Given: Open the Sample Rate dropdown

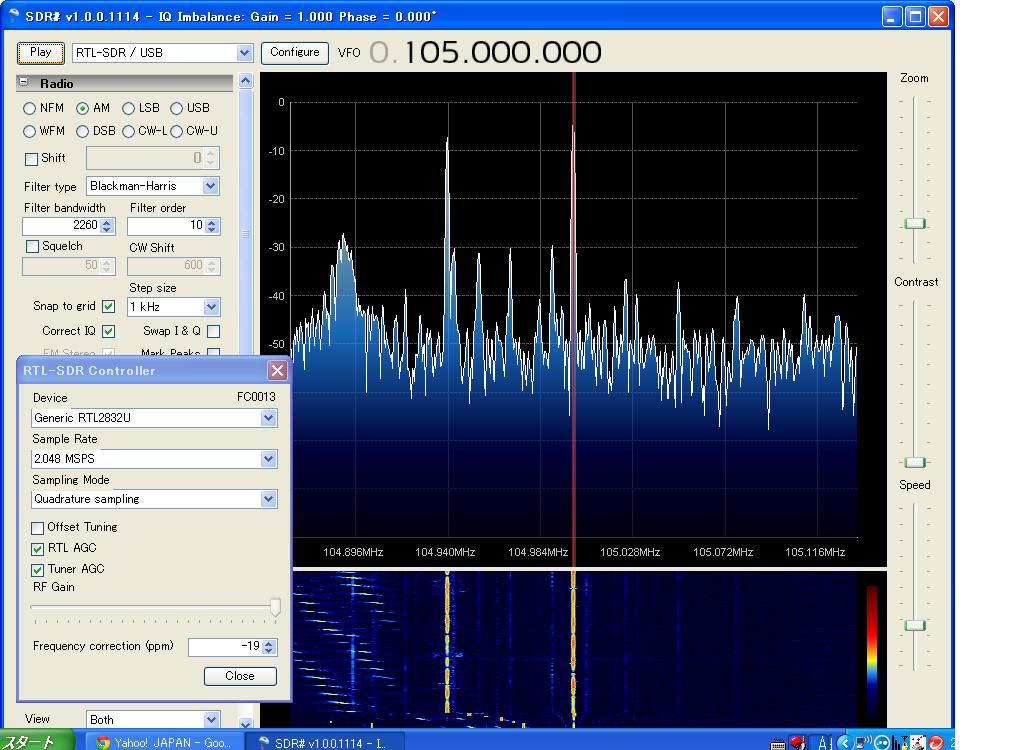Looking at the screenshot, I should click(268, 459).
